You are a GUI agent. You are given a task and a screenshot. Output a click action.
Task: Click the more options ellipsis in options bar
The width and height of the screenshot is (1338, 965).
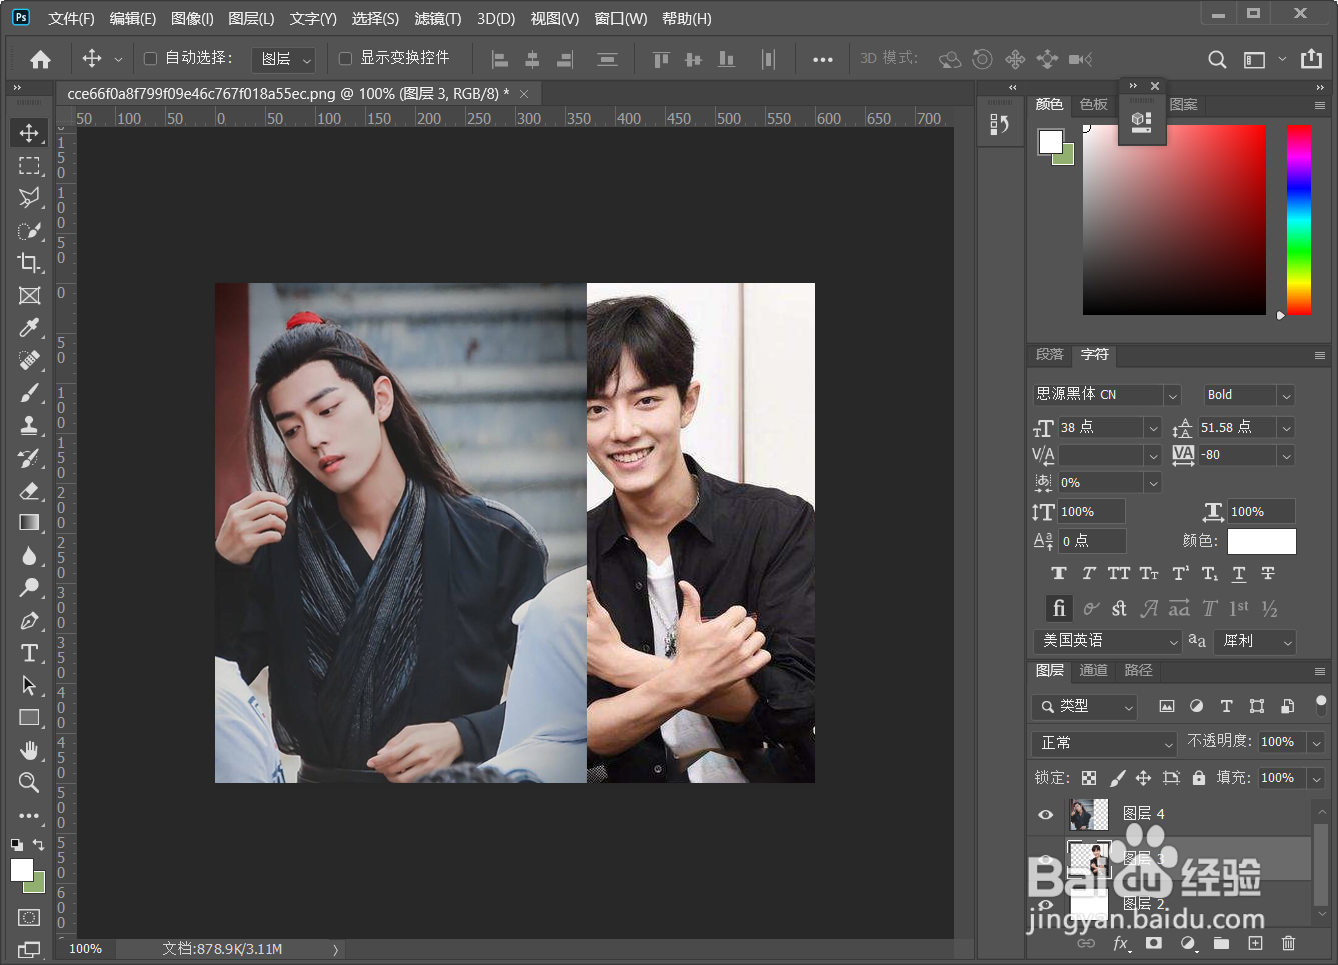click(822, 60)
